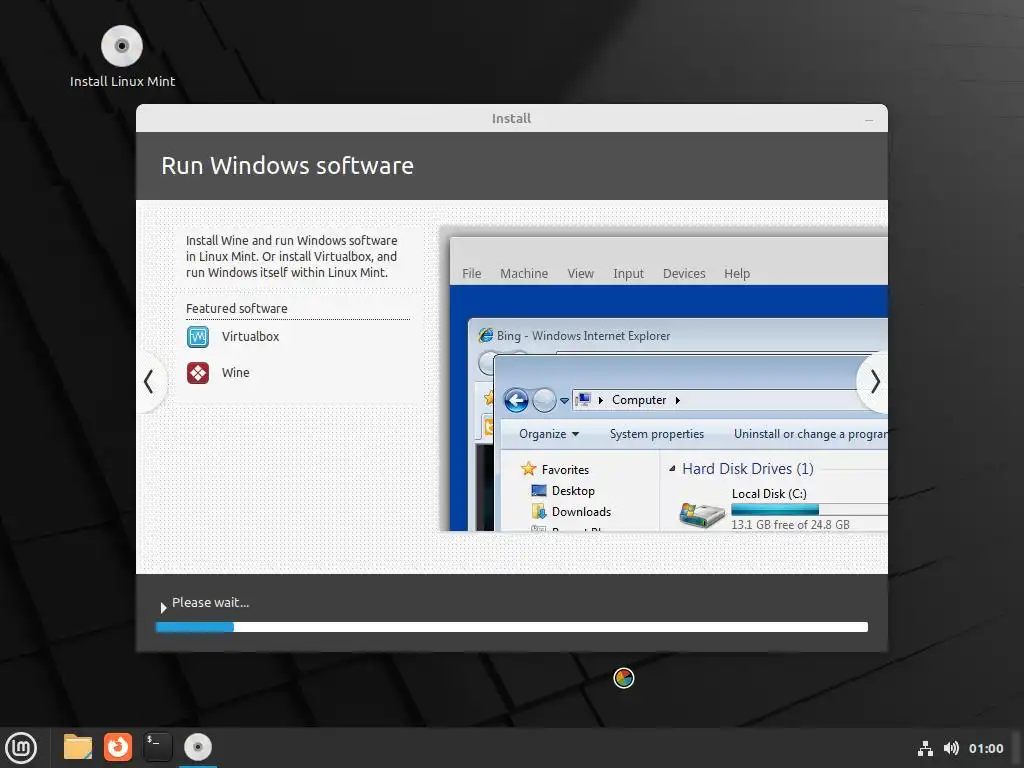Click the Wine featured software icon
Image resolution: width=1024 pixels, height=768 pixels.
click(x=198, y=373)
